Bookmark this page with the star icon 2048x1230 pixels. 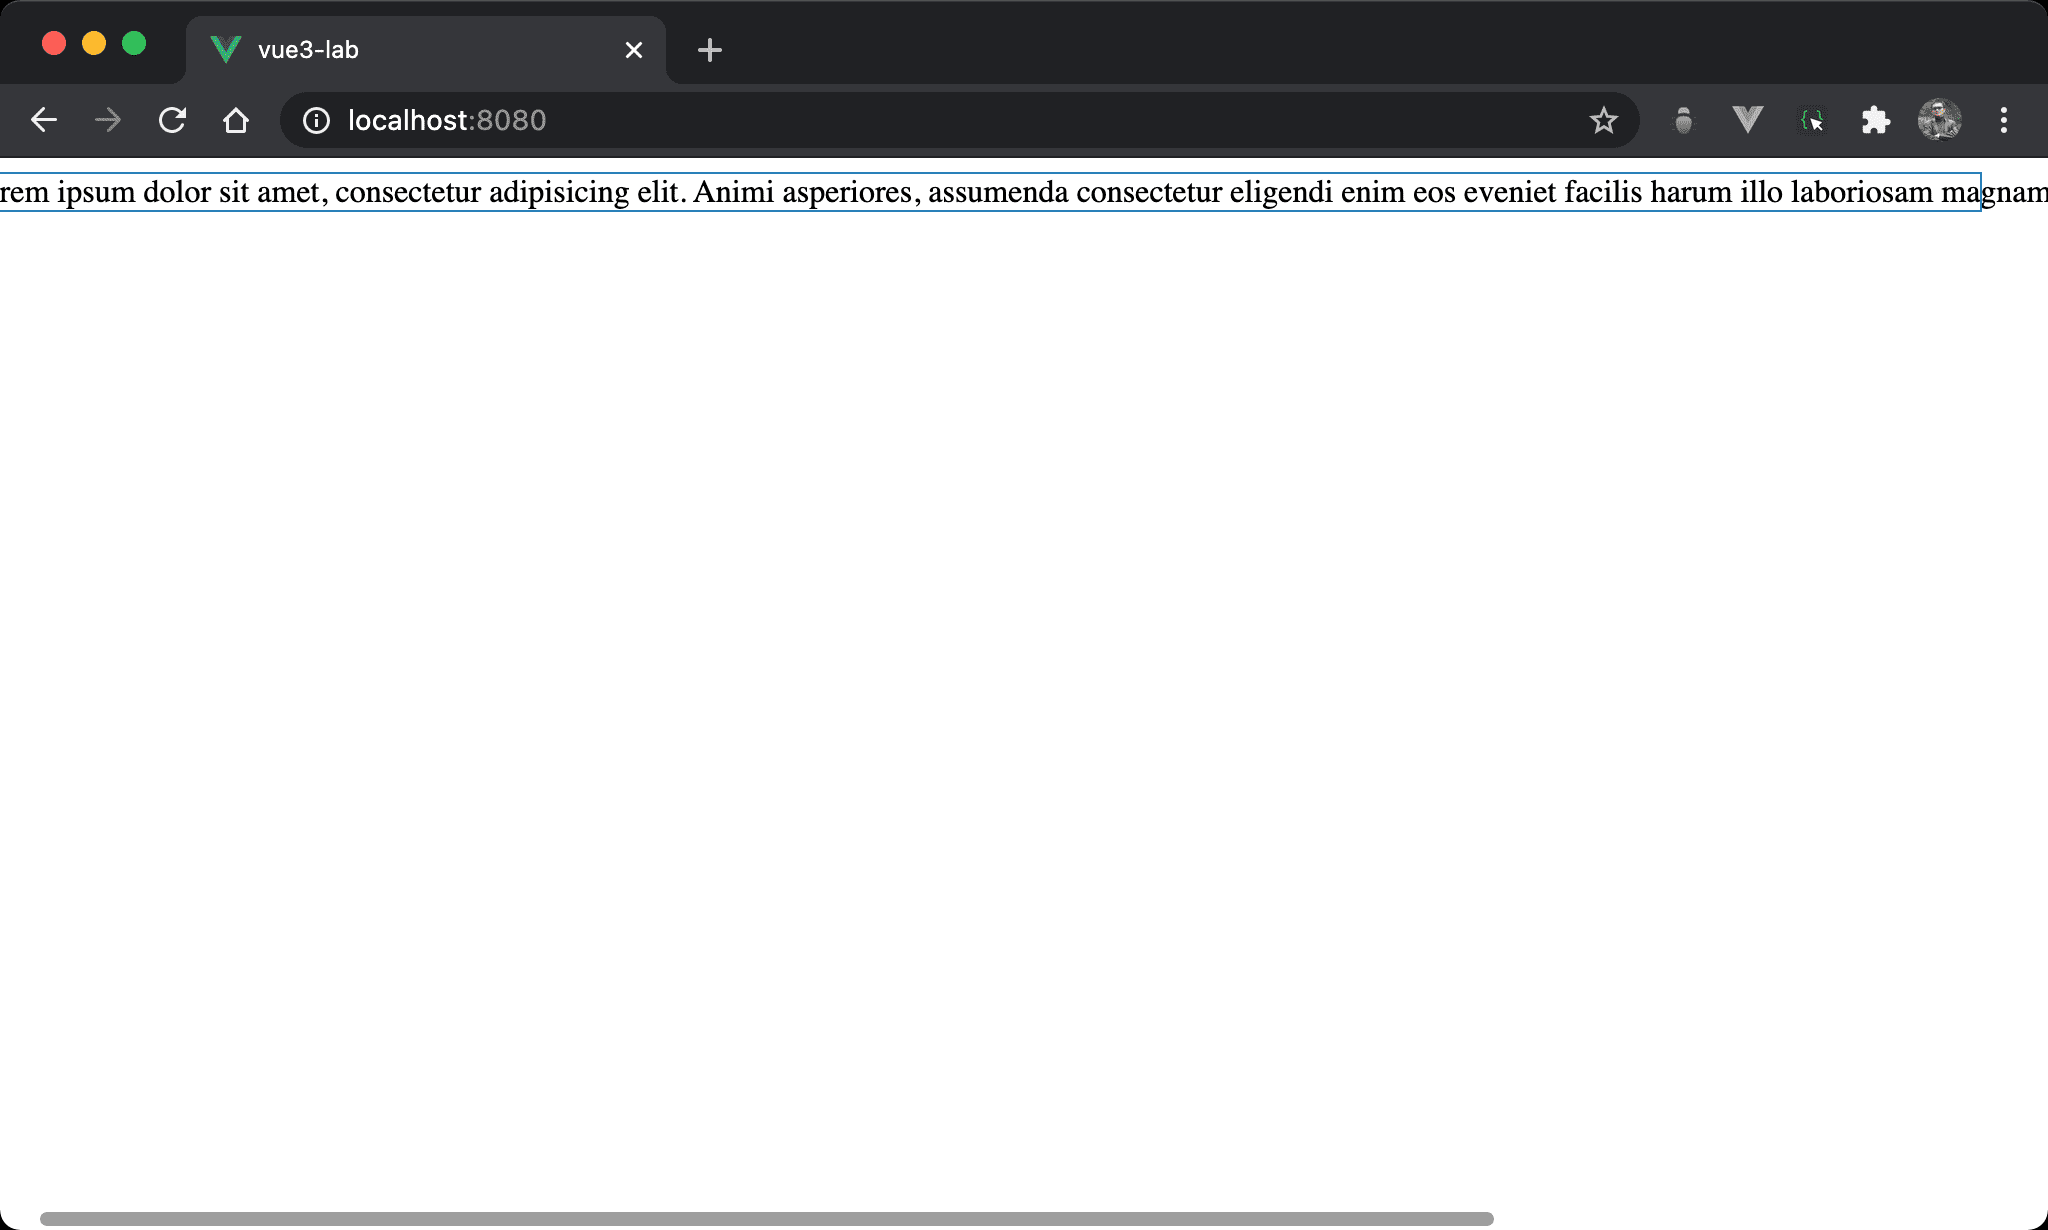coord(1603,121)
